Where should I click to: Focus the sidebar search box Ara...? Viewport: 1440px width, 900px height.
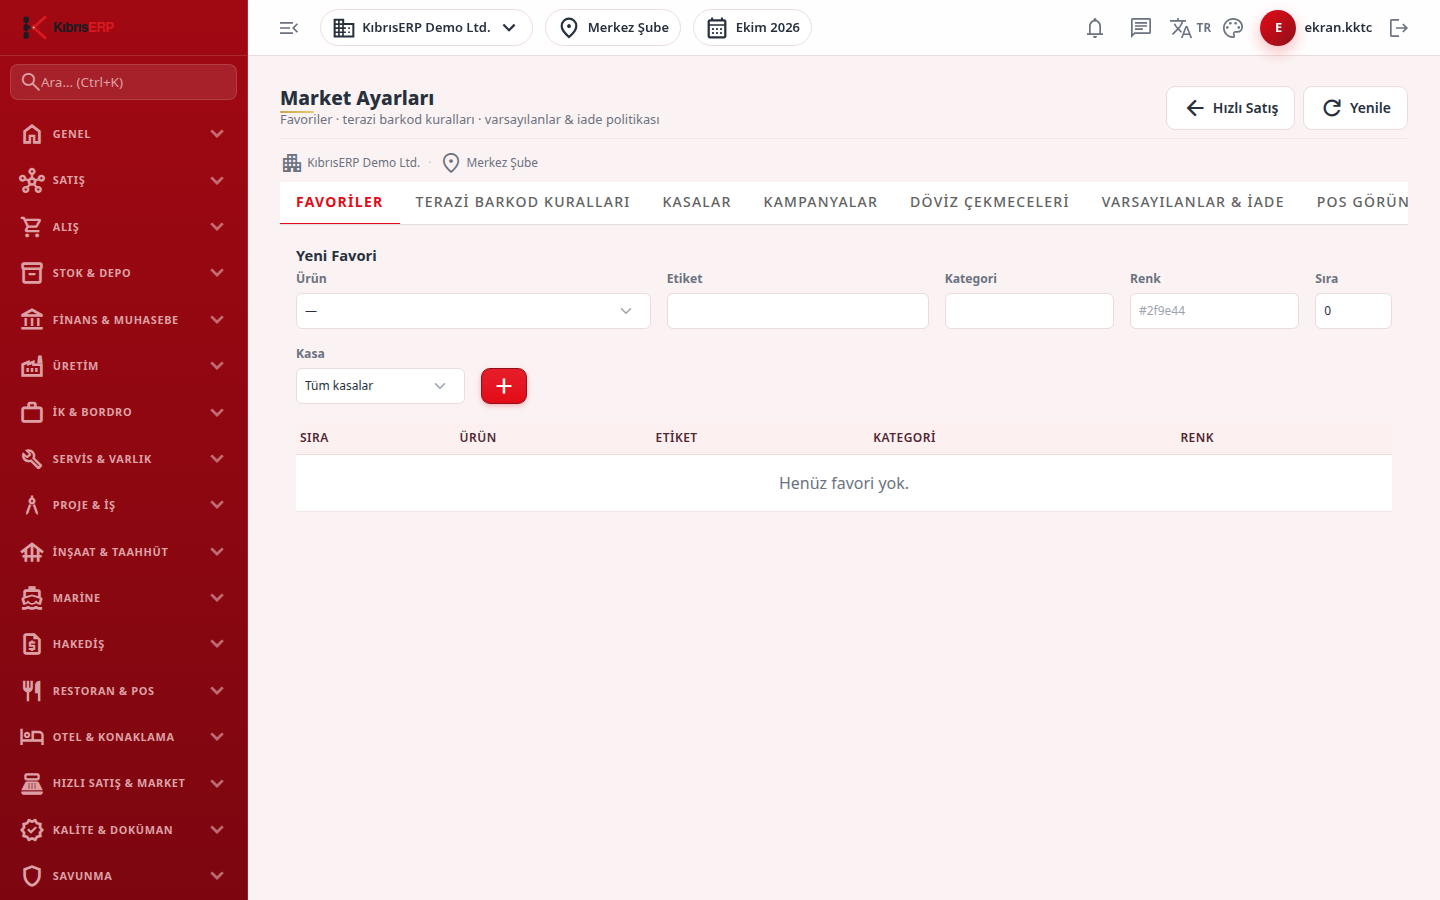[124, 82]
